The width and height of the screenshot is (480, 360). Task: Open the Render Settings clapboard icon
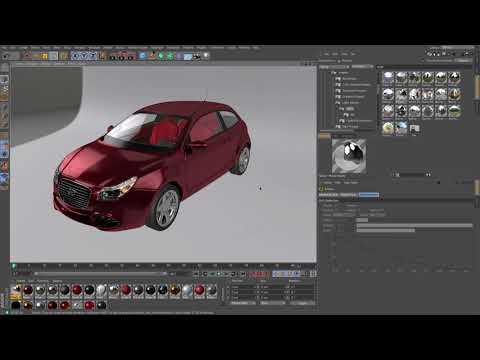tap(131, 56)
